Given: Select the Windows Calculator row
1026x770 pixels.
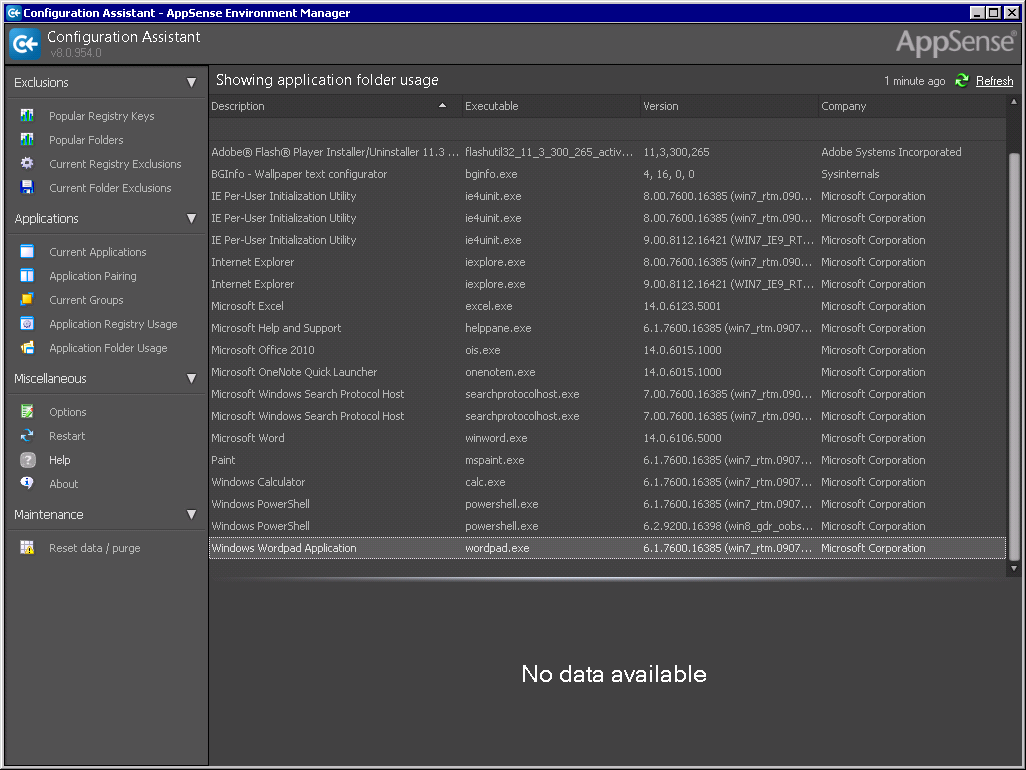Looking at the screenshot, I should click(607, 482).
